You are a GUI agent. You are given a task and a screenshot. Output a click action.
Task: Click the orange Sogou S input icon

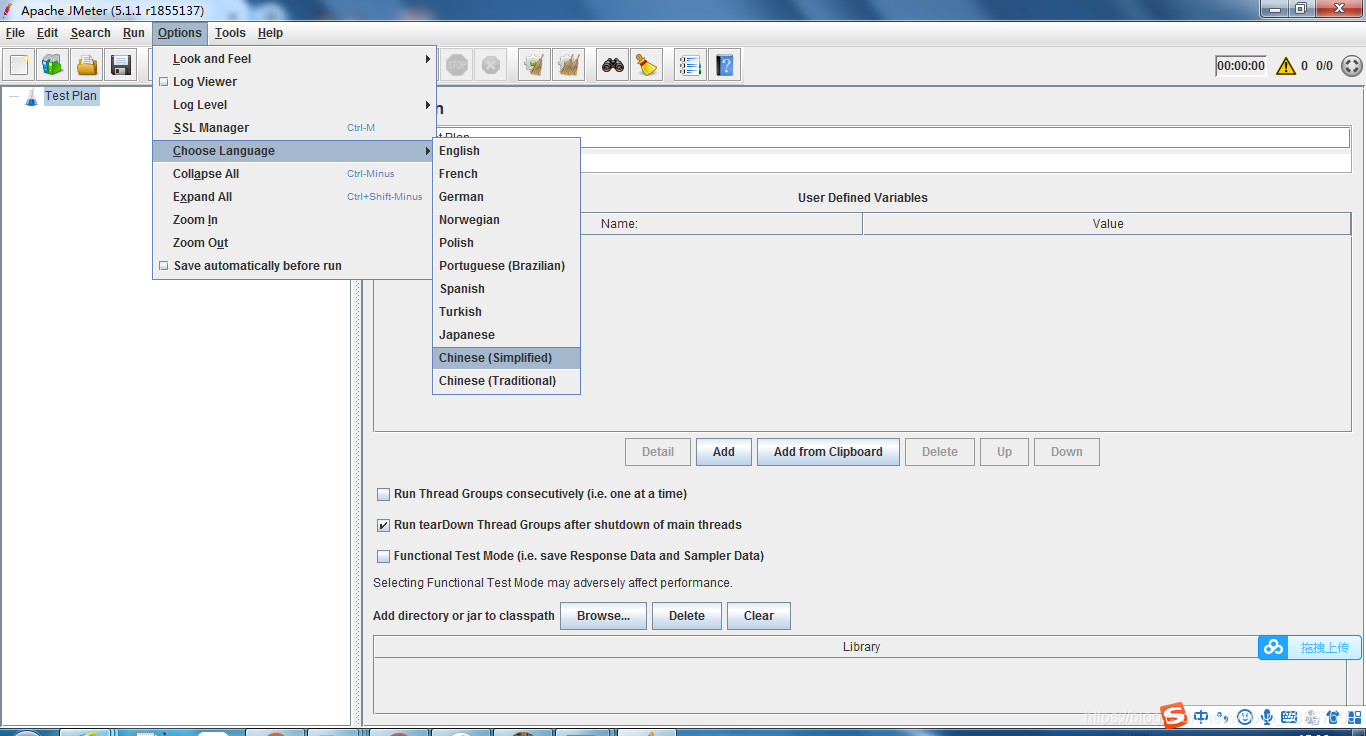(1174, 716)
